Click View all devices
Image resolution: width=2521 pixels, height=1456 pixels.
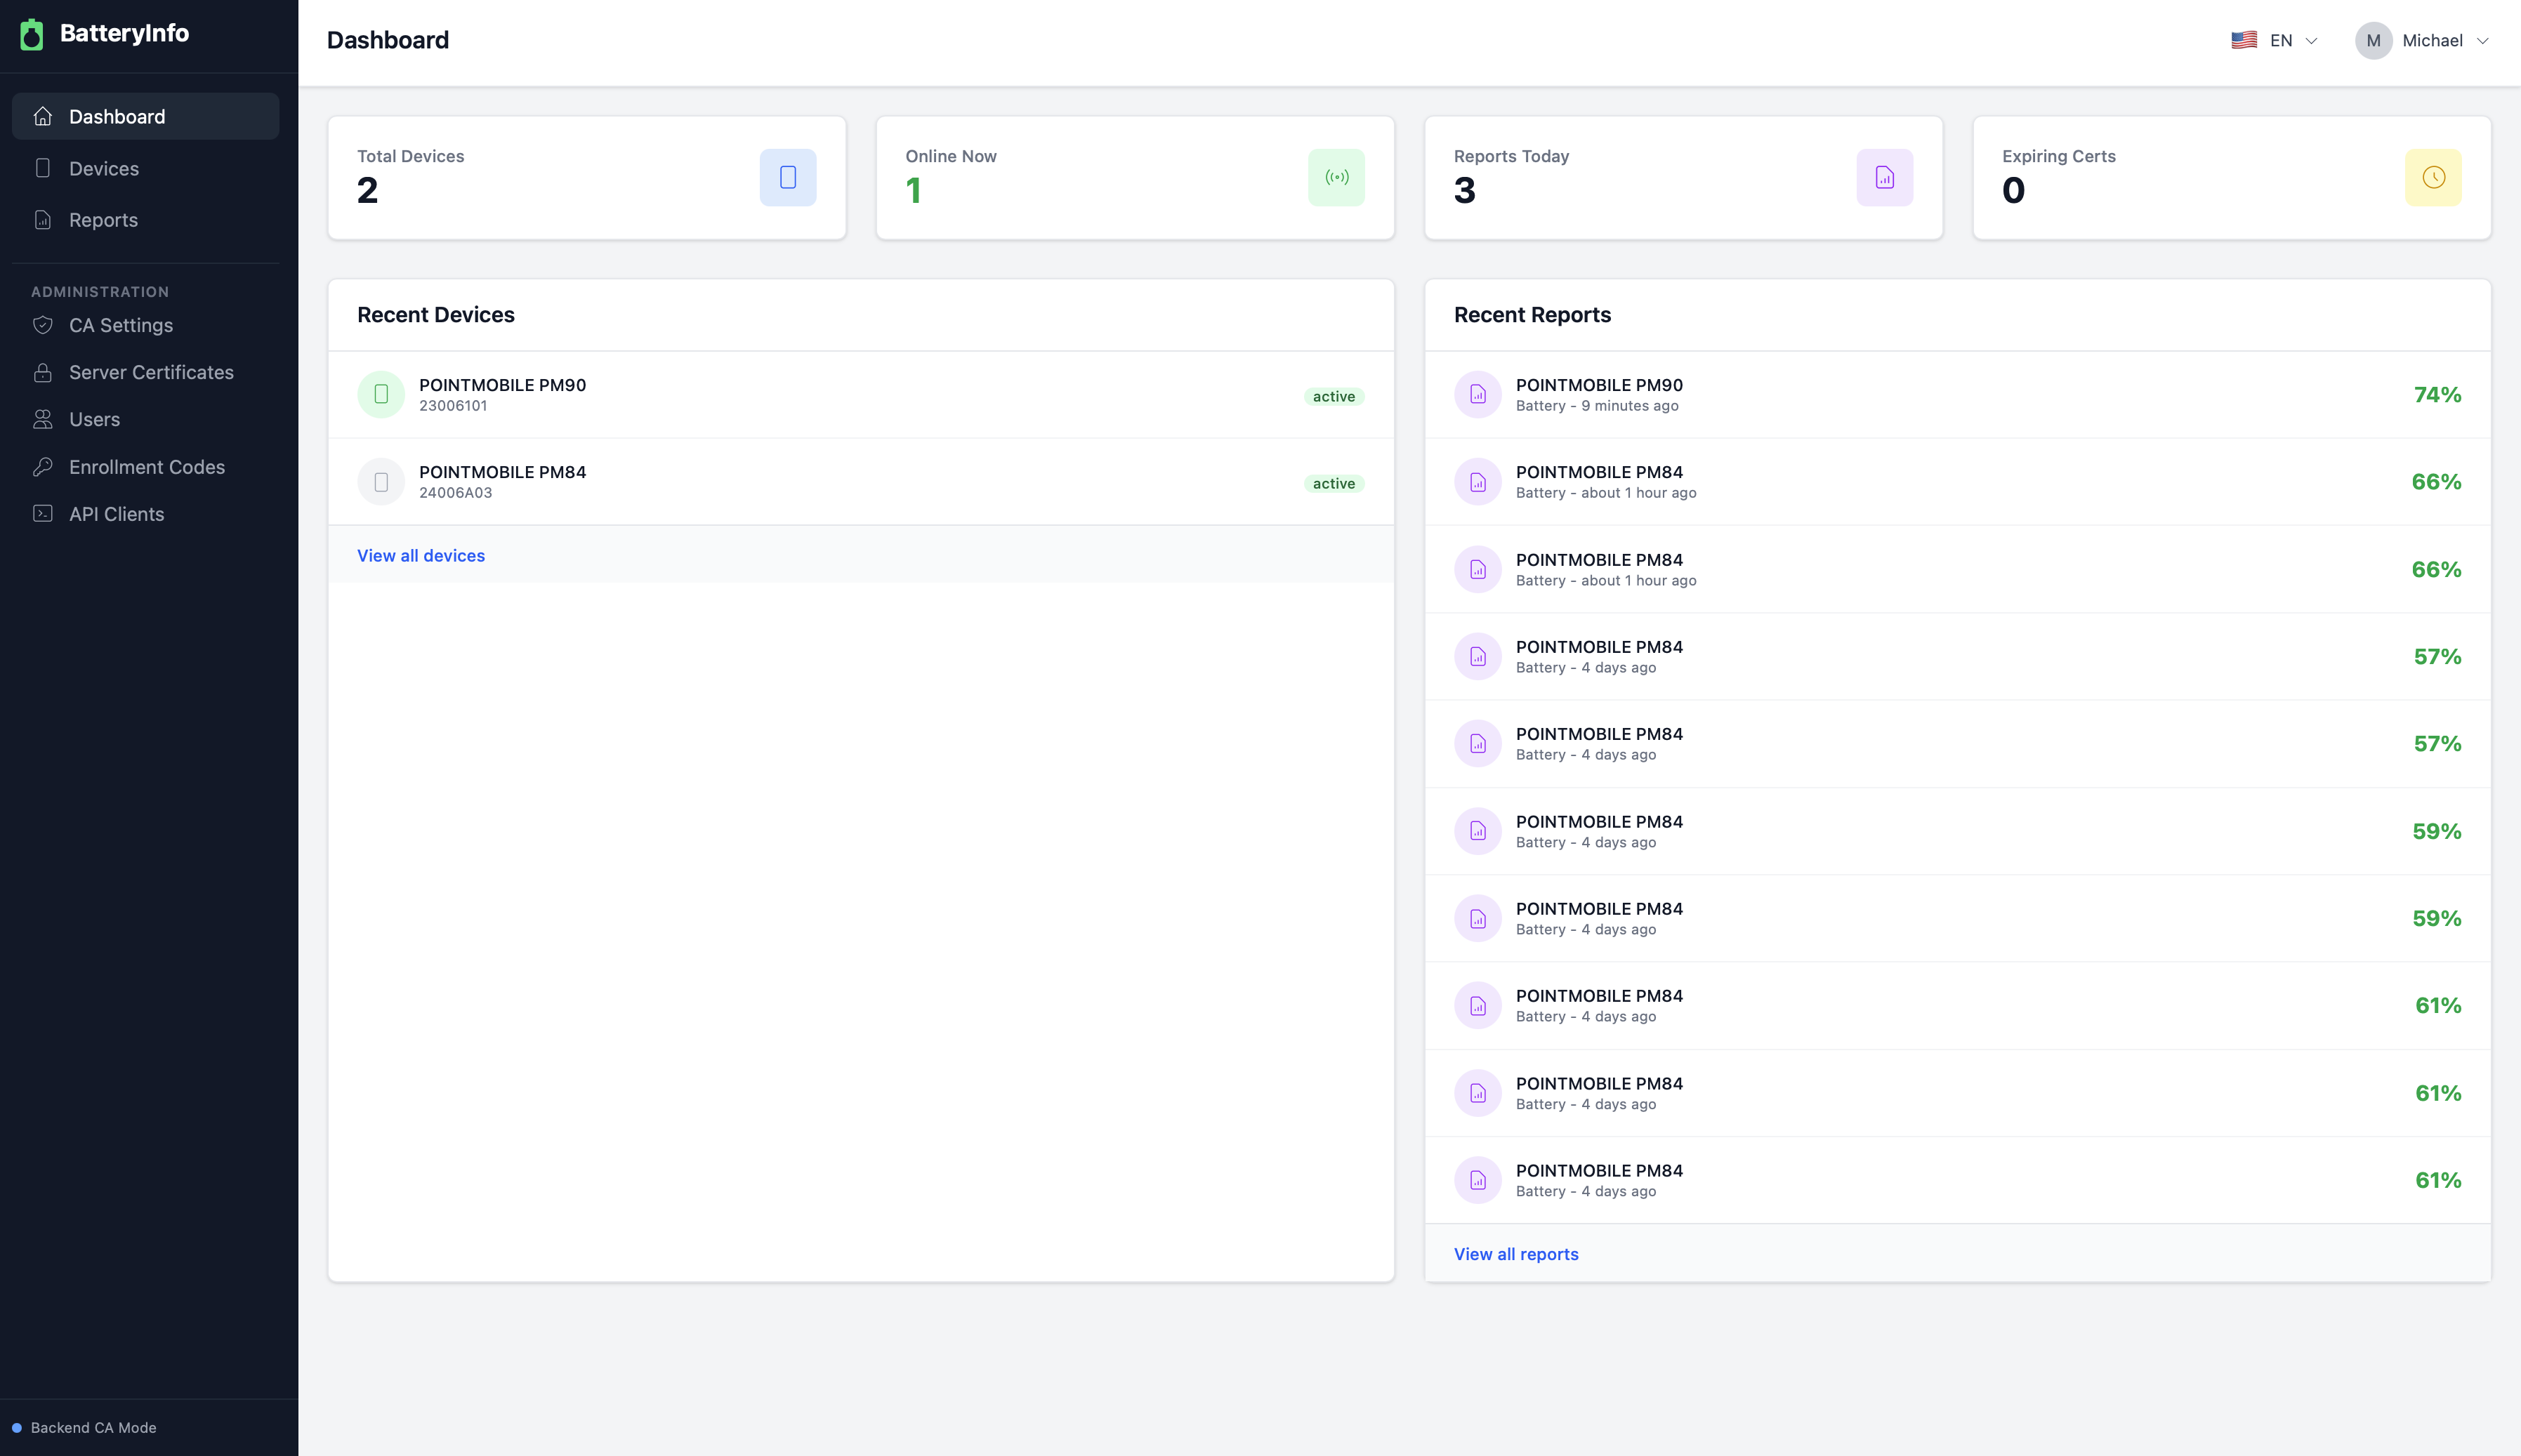(420, 555)
